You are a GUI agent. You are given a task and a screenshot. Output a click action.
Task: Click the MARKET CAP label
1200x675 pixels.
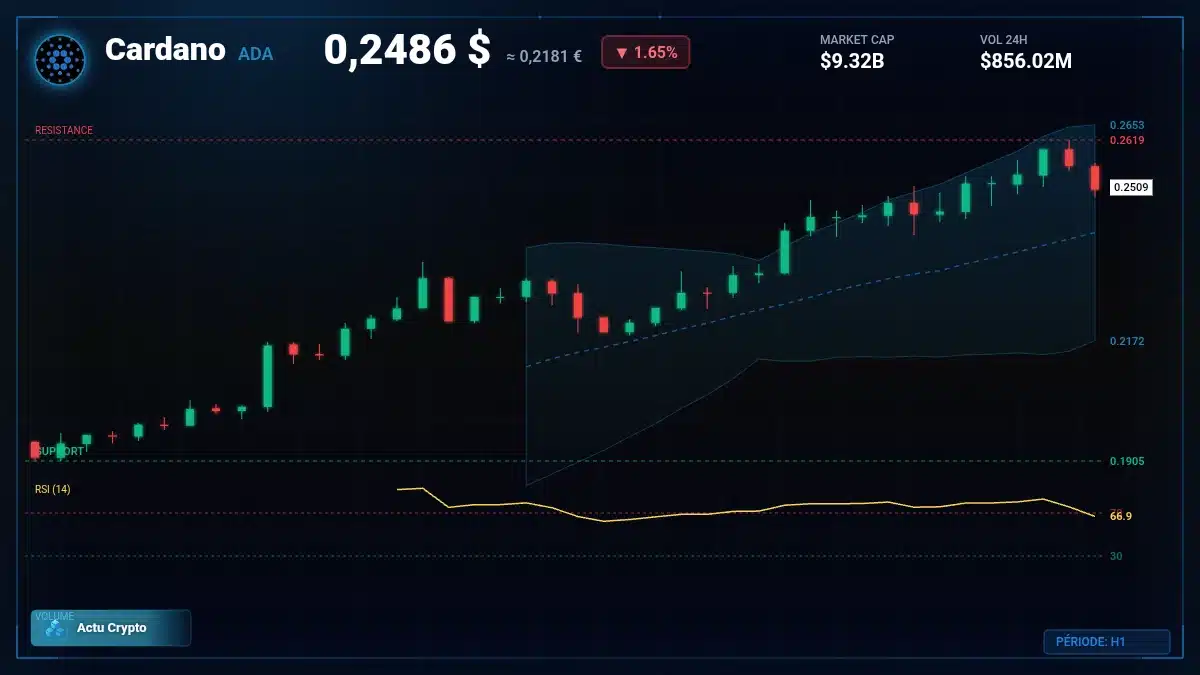point(857,40)
